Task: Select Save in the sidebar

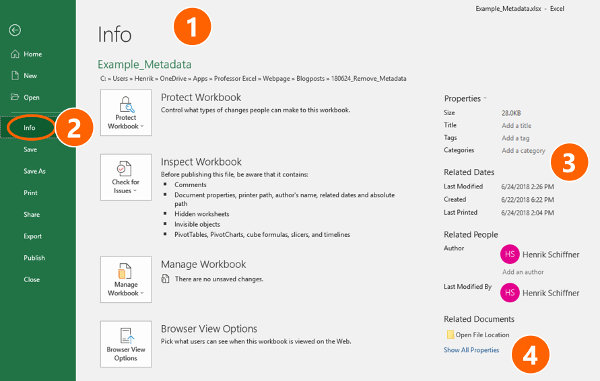Action: [30, 149]
